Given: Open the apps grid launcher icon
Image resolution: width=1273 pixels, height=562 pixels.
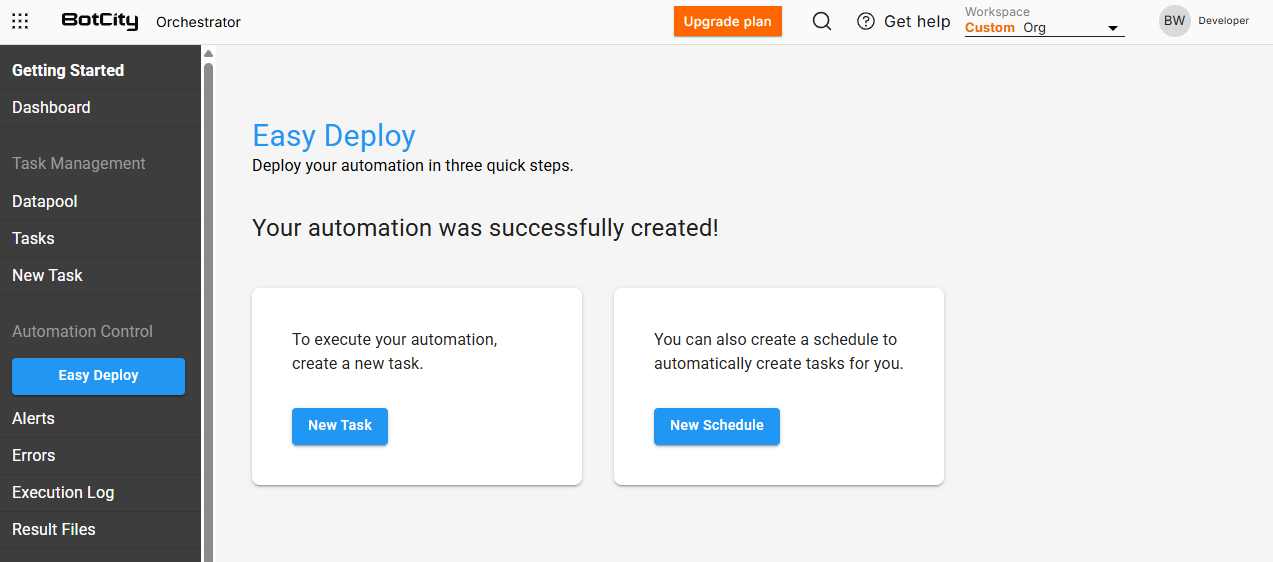Looking at the screenshot, I should pos(20,21).
